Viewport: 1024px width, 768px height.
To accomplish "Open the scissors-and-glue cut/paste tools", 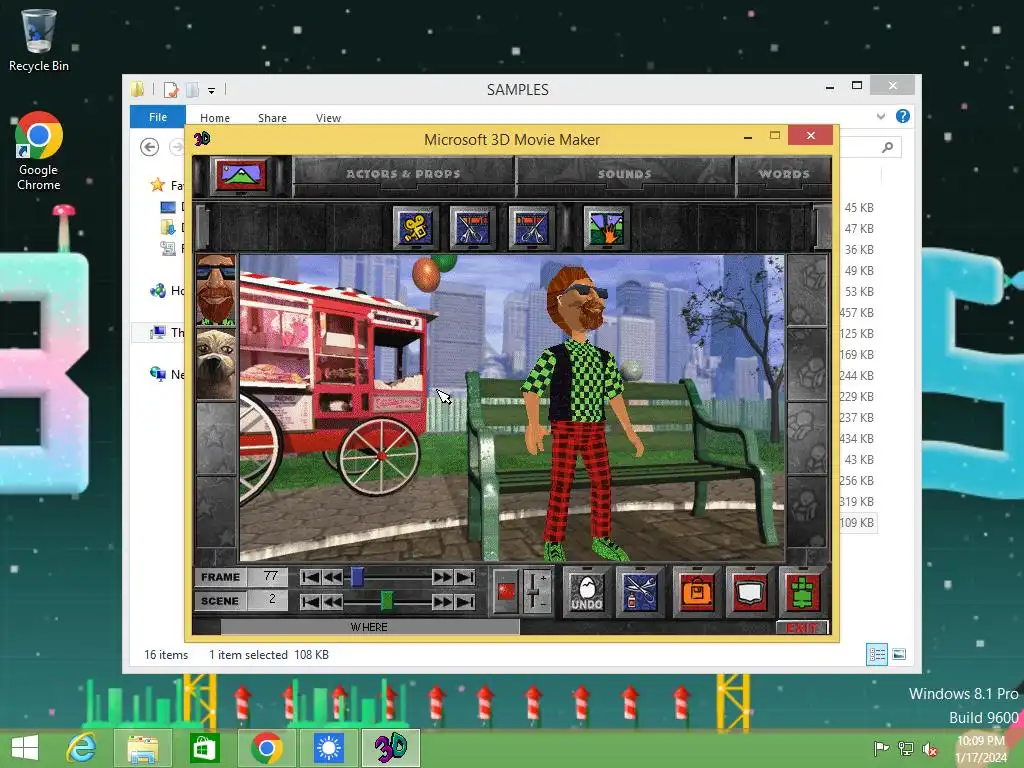I will (640, 592).
